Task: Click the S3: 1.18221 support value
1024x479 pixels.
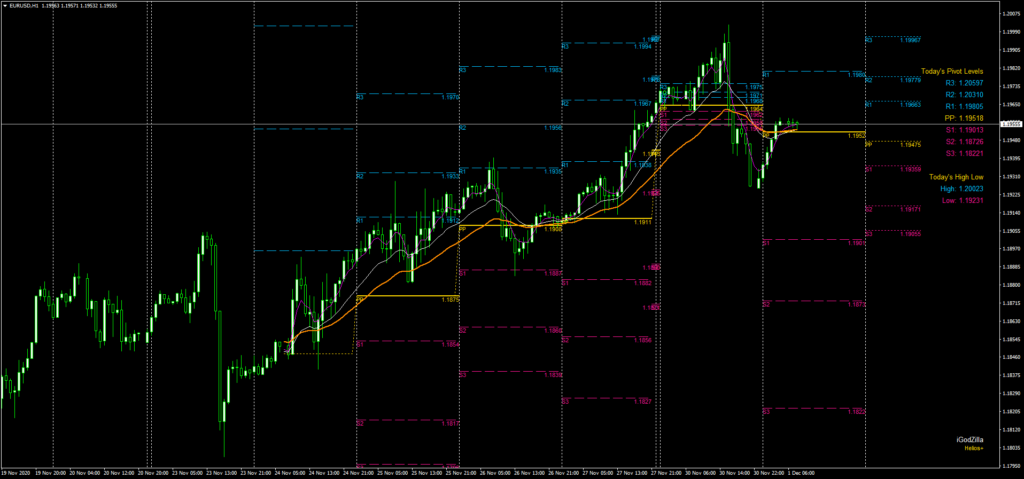Action: coord(965,154)
